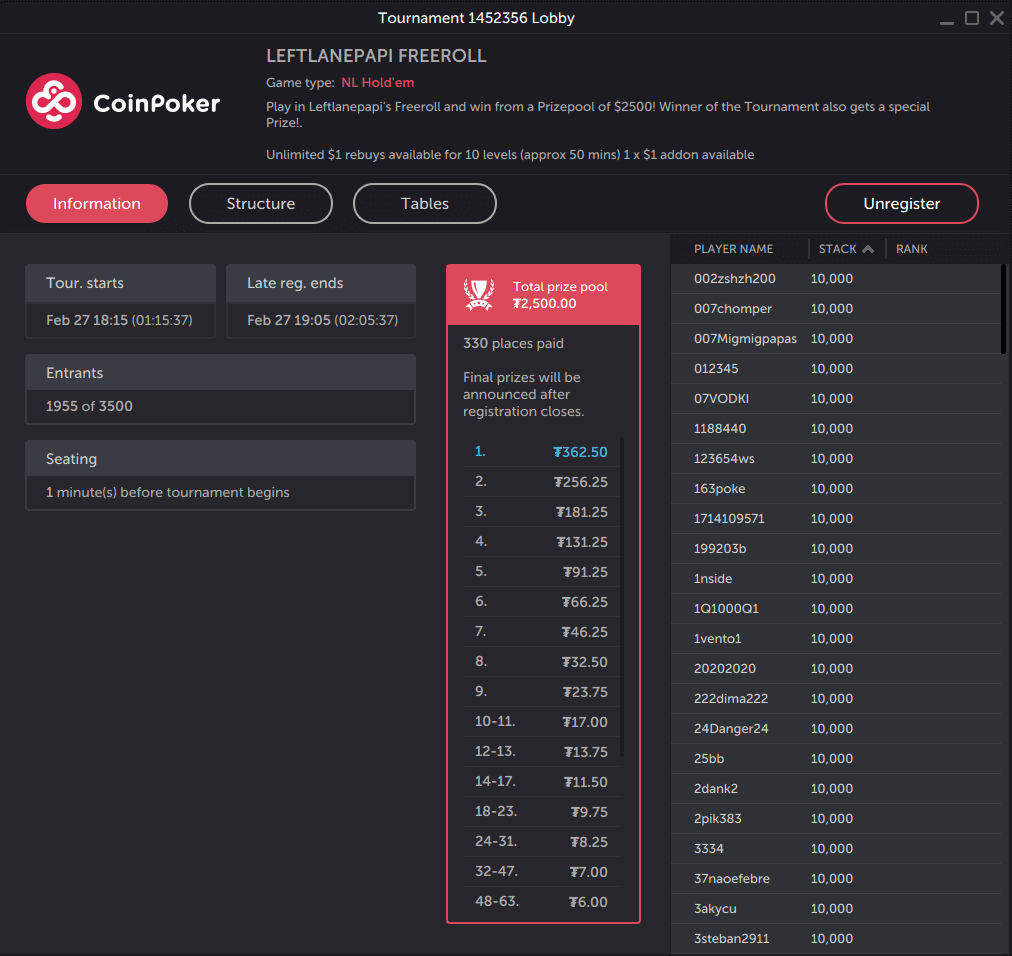Sort by PLAYER NAME column header

pos(734,249)
